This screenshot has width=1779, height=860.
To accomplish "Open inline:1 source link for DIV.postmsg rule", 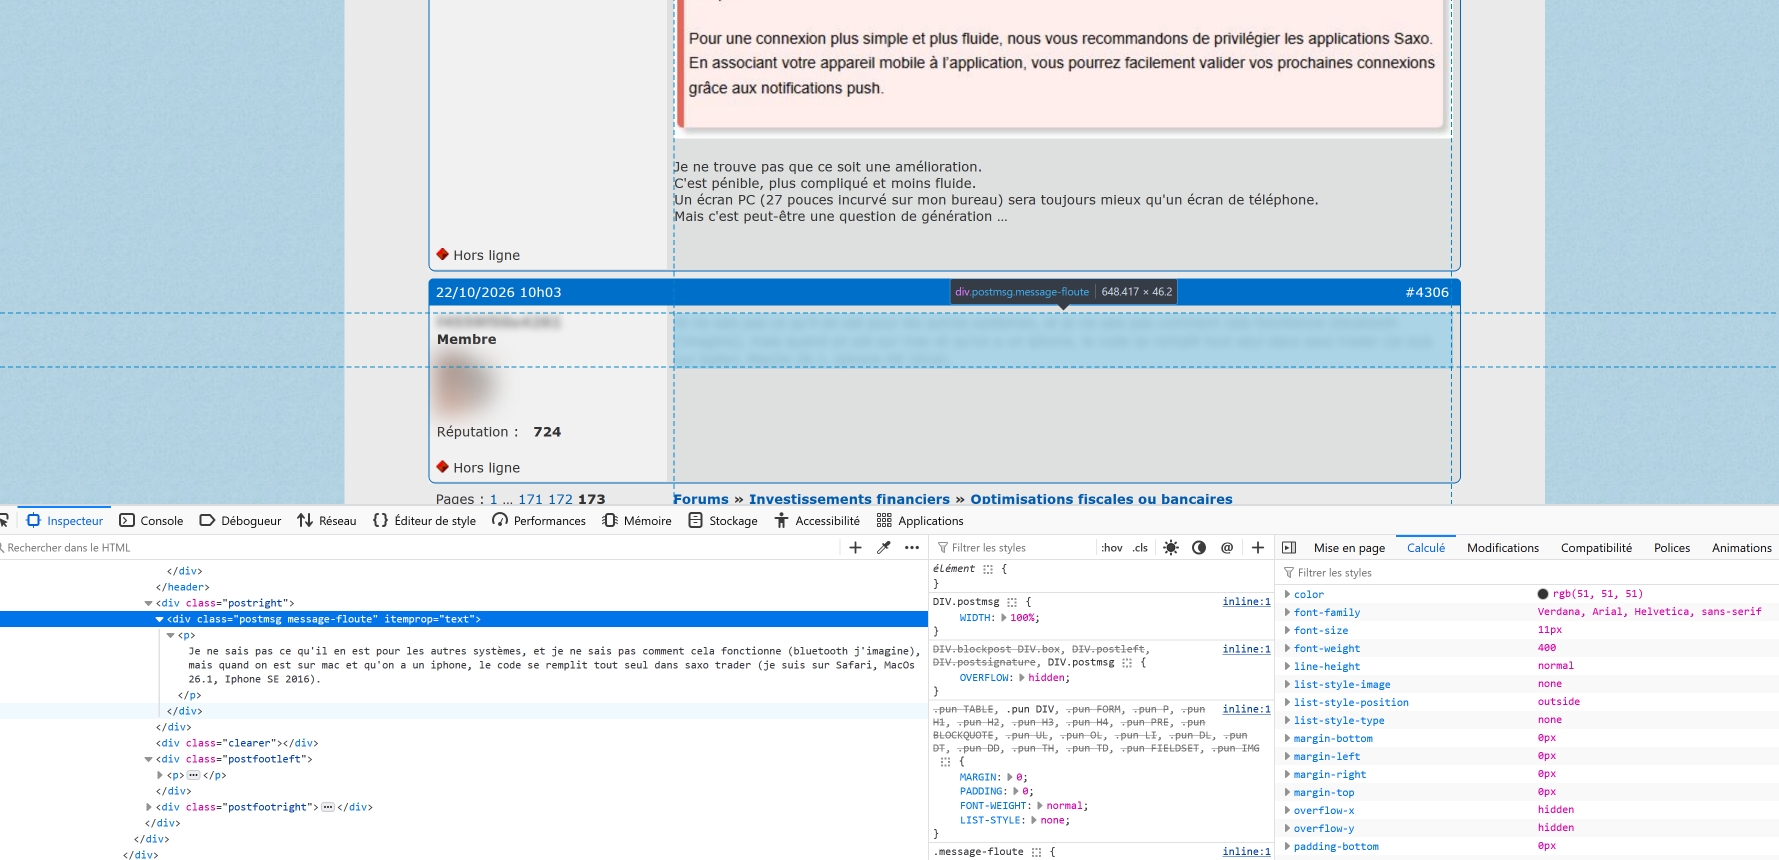I will (x=1246, y=602).
